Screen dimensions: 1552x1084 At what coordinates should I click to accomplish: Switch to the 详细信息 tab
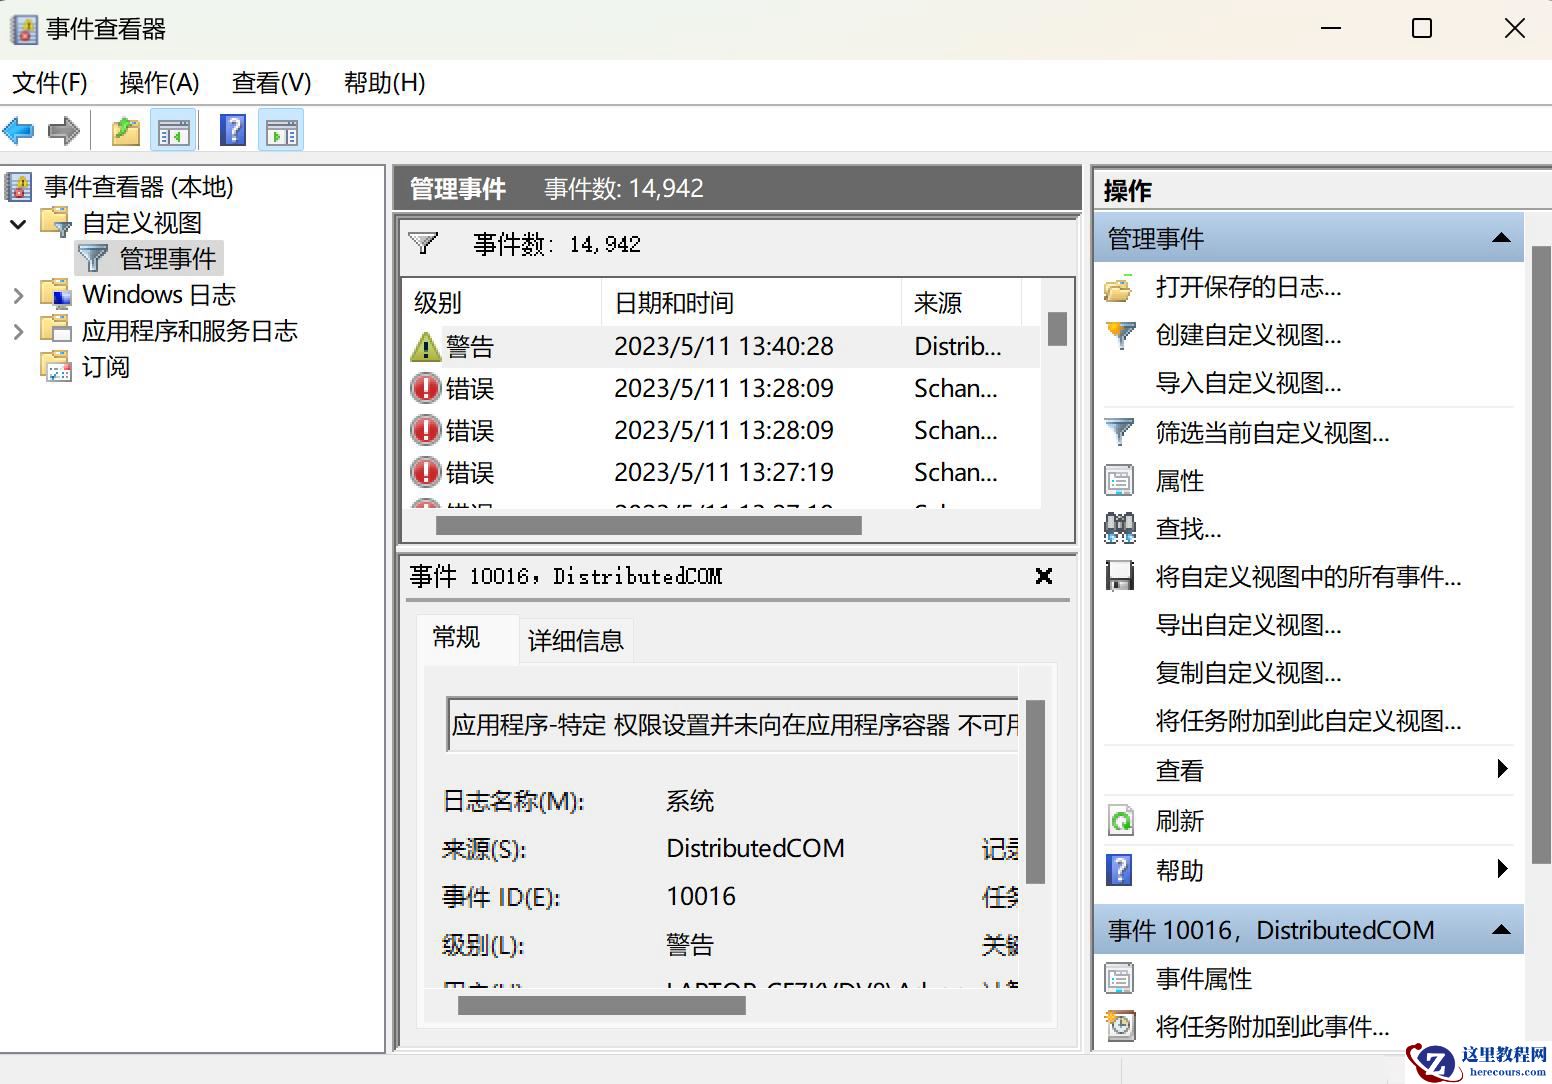[574, 640]
